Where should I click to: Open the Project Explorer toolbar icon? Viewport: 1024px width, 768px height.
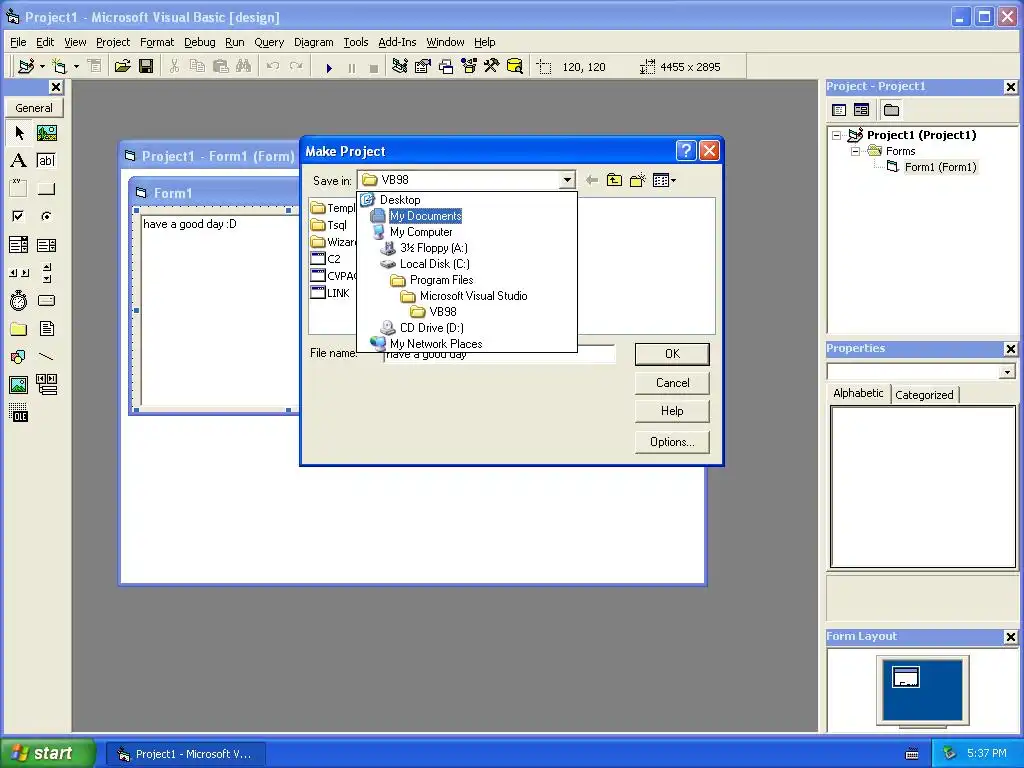400,67
